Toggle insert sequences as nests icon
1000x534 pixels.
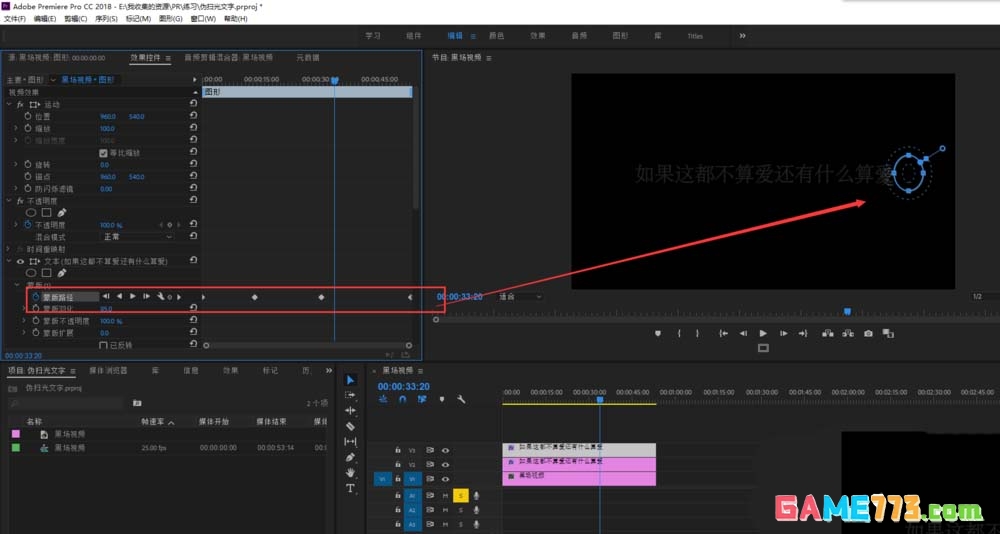coord(383,399)
